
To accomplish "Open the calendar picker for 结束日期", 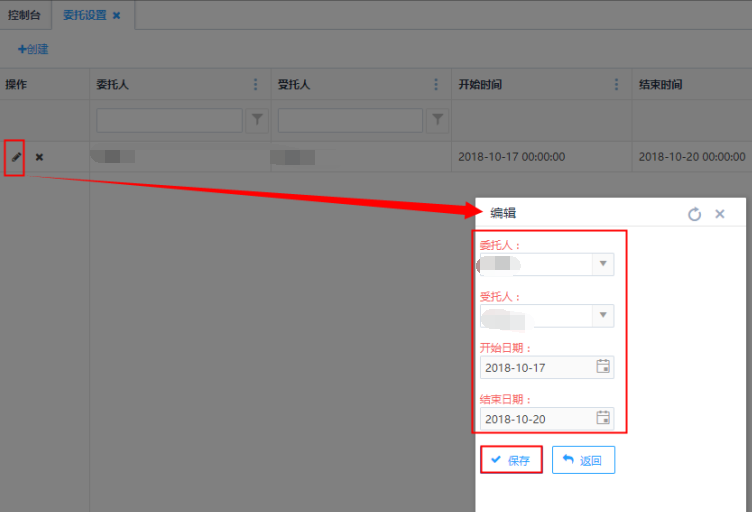I will tap(603, 418).
